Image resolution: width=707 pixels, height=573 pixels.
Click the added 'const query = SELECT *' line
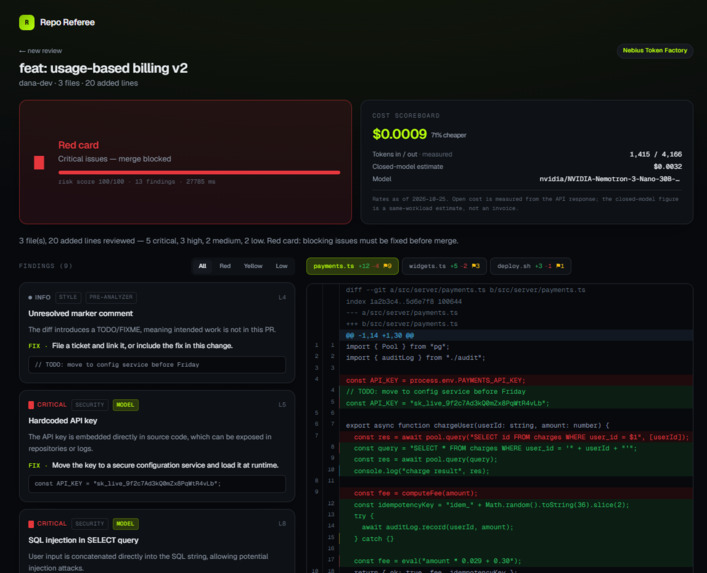click(516, 448)
